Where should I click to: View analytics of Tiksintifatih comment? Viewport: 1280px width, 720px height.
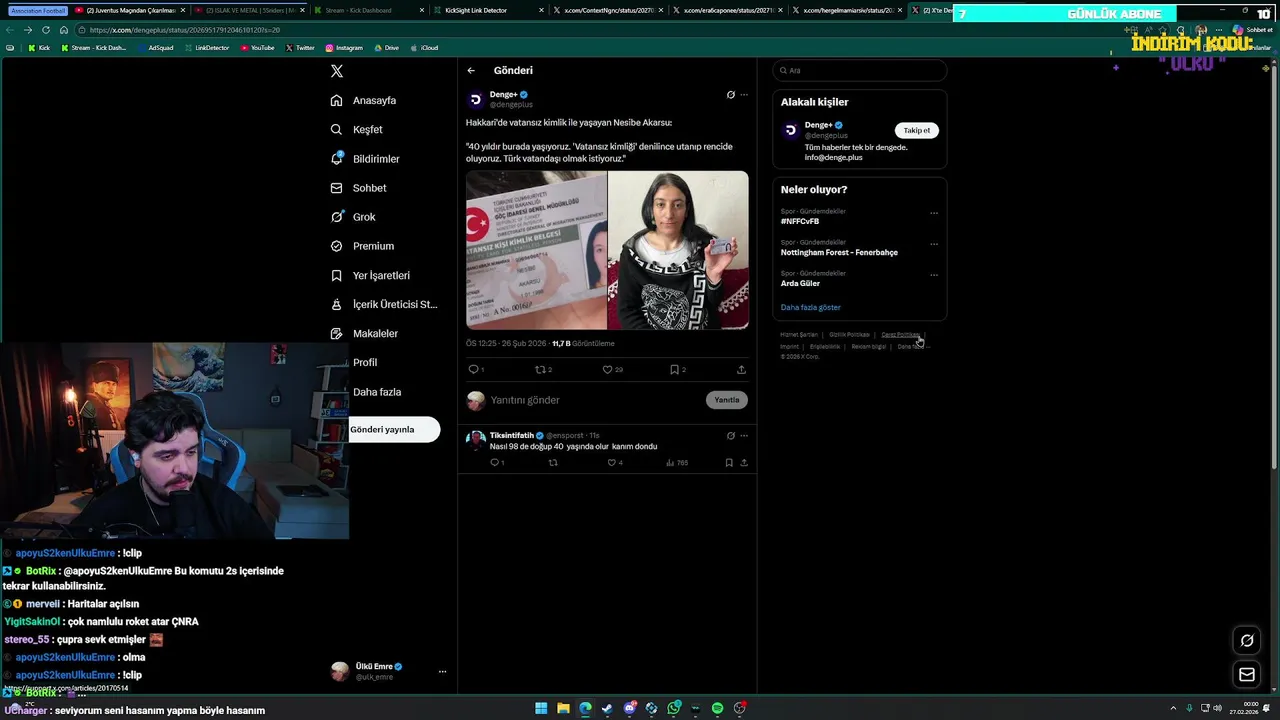pos(677,463)
